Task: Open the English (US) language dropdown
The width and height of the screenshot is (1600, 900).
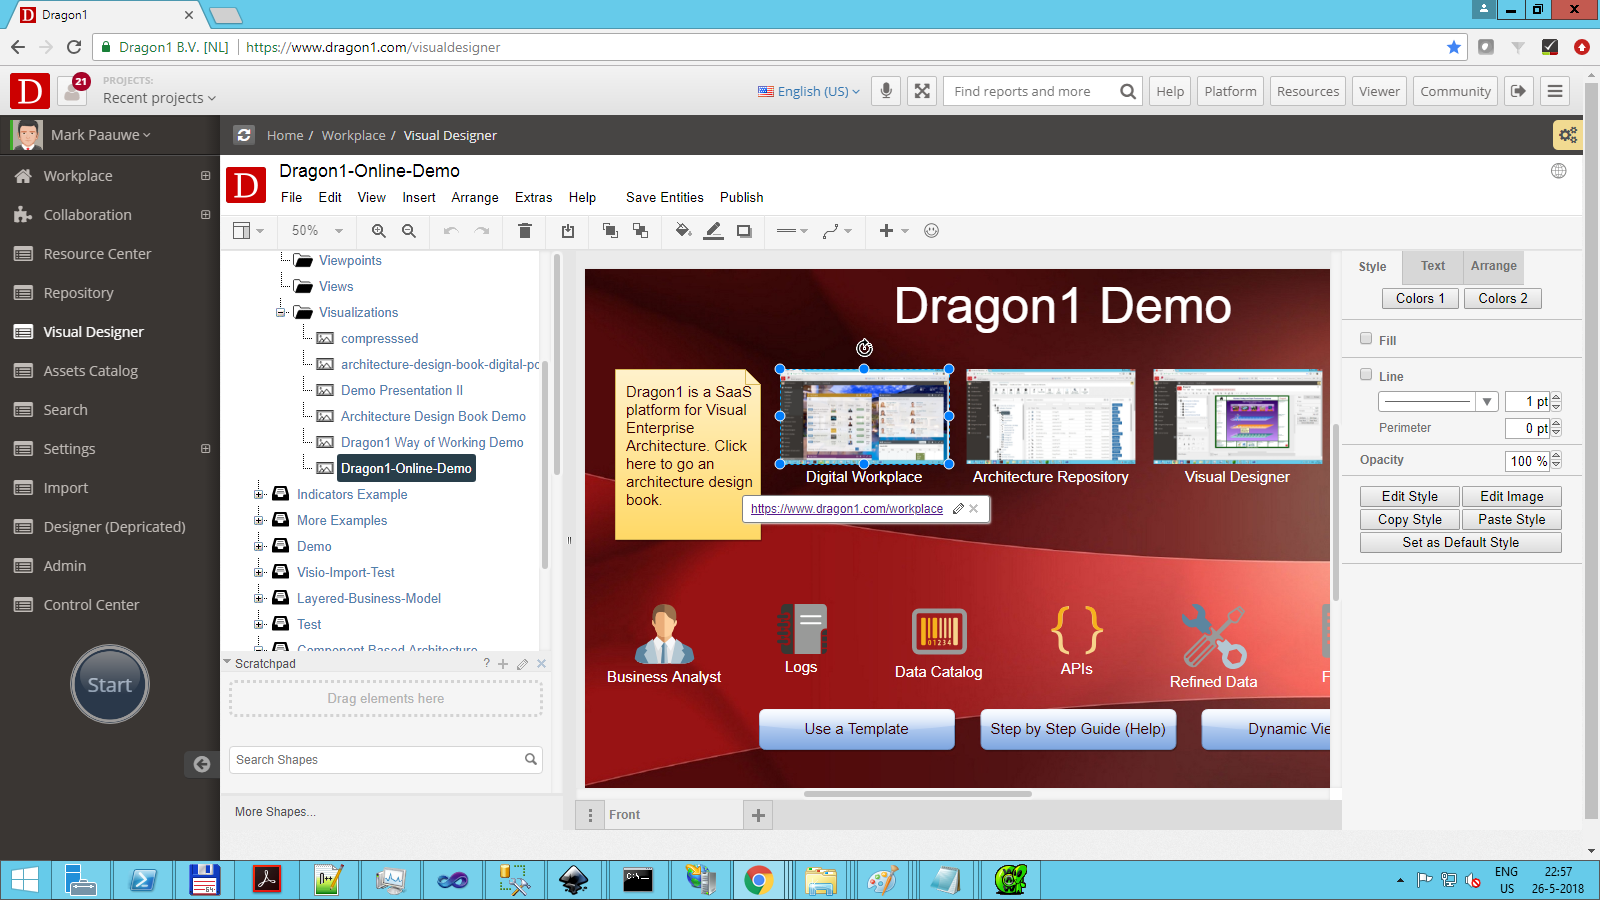Action: [x=808, y=91]
